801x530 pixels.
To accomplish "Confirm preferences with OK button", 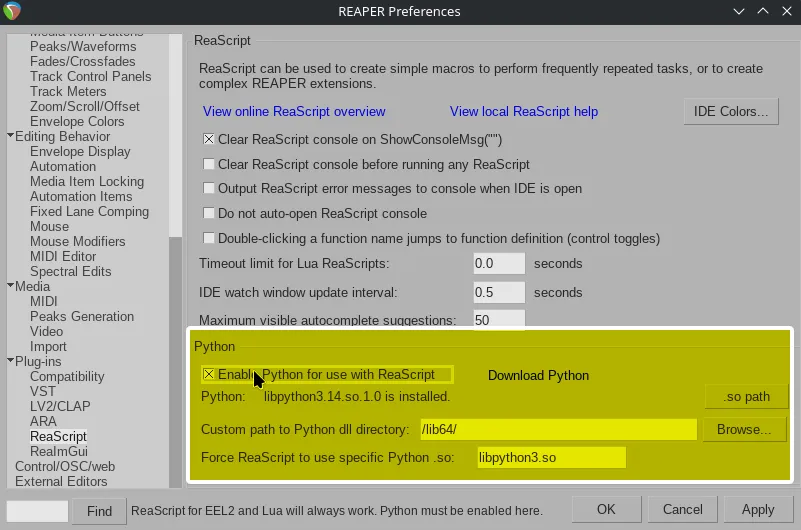I will coord(606,510).
